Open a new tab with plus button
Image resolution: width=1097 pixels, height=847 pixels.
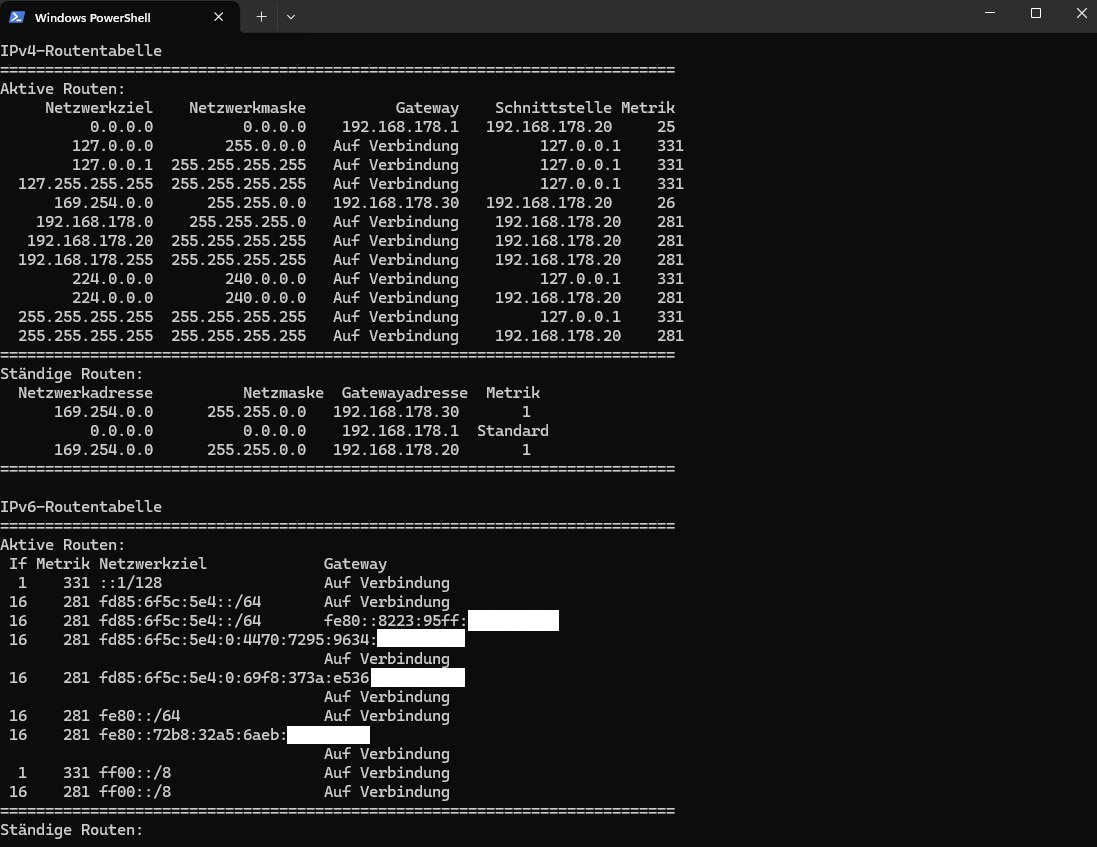[x=261, y=17]
